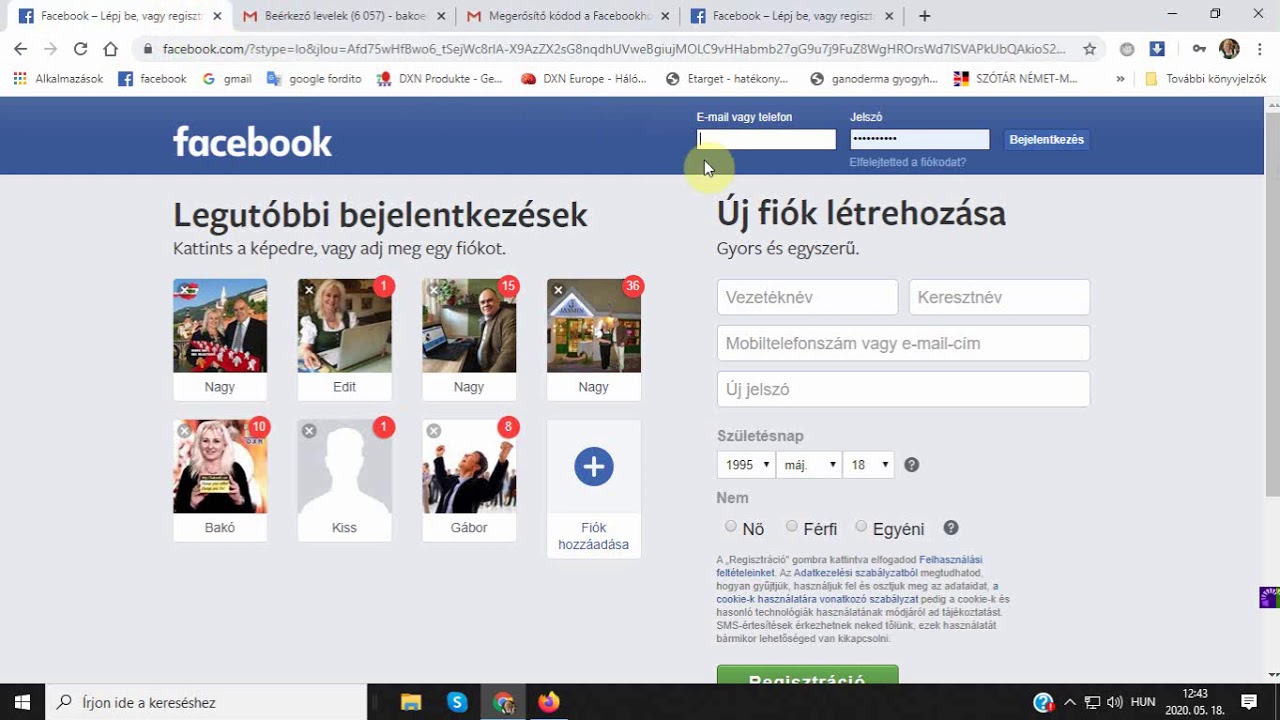Image resolution: width=1280 pixels, height=720 pixels.
Task: Bookmark this page with star icon
Action: click(x=1090, y=48)
